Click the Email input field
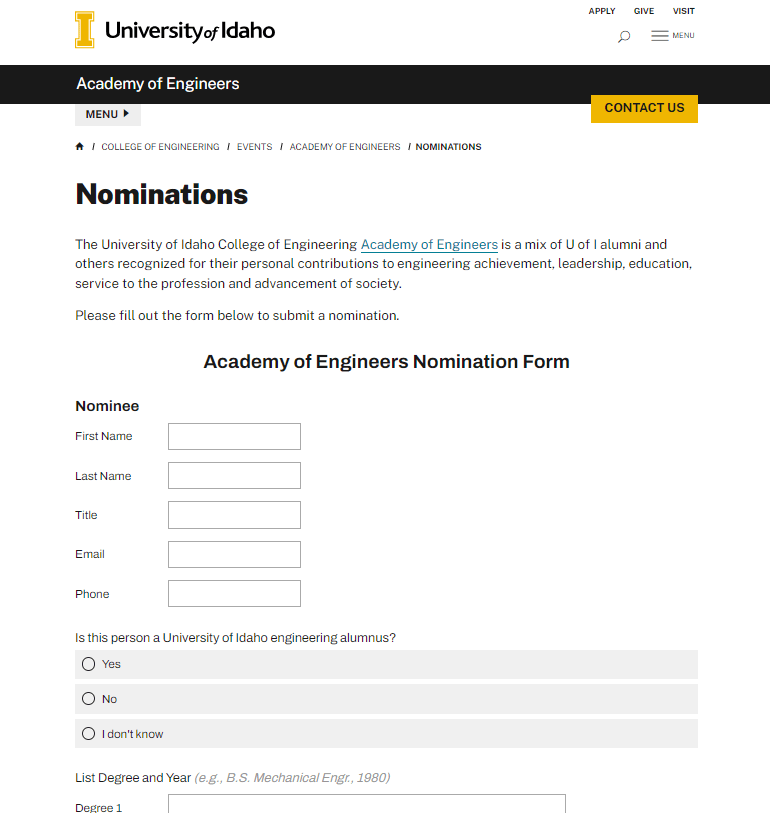 point(234,554)
